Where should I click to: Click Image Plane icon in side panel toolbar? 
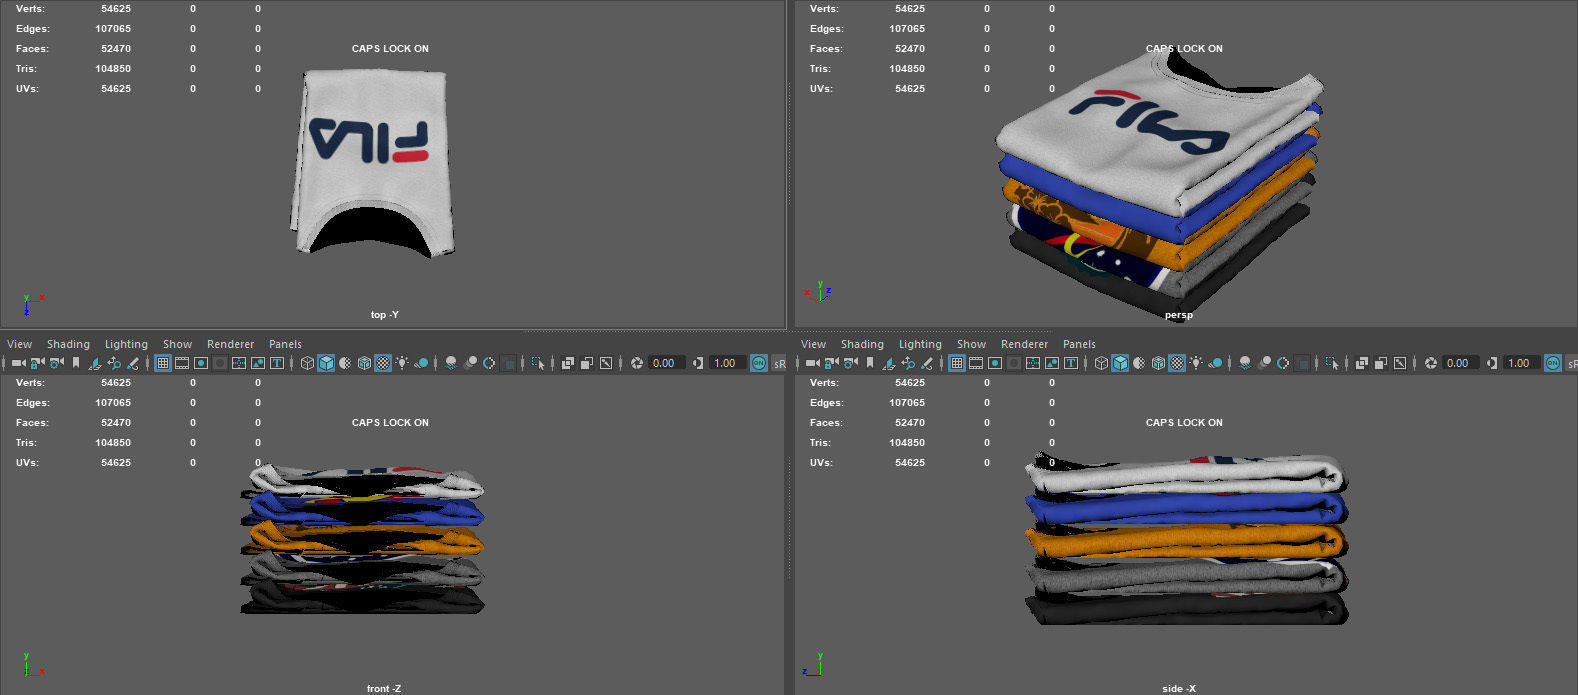(888, 363)
